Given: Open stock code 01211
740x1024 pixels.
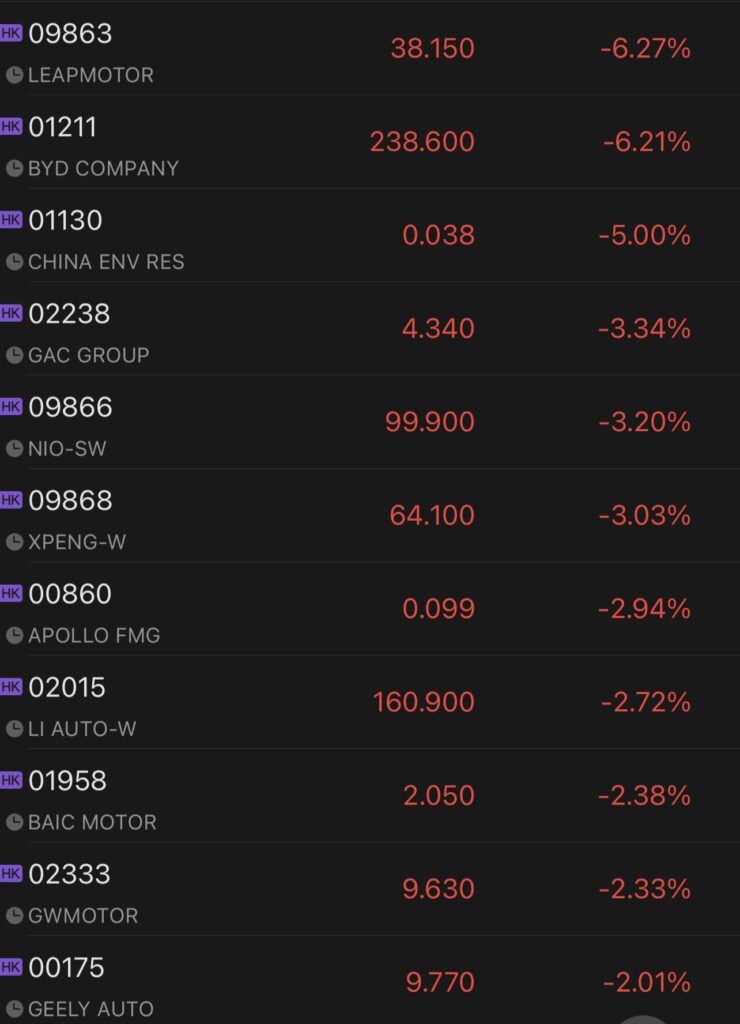Looking at the screenshot, I should (x=63, y=127).
